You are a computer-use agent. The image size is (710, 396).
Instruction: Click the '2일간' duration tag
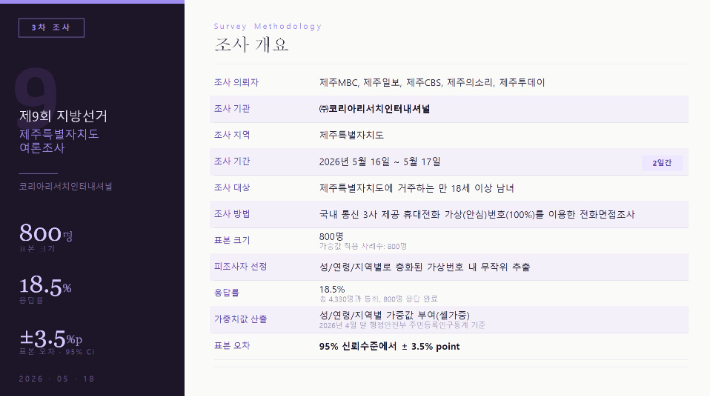[662, 162]
